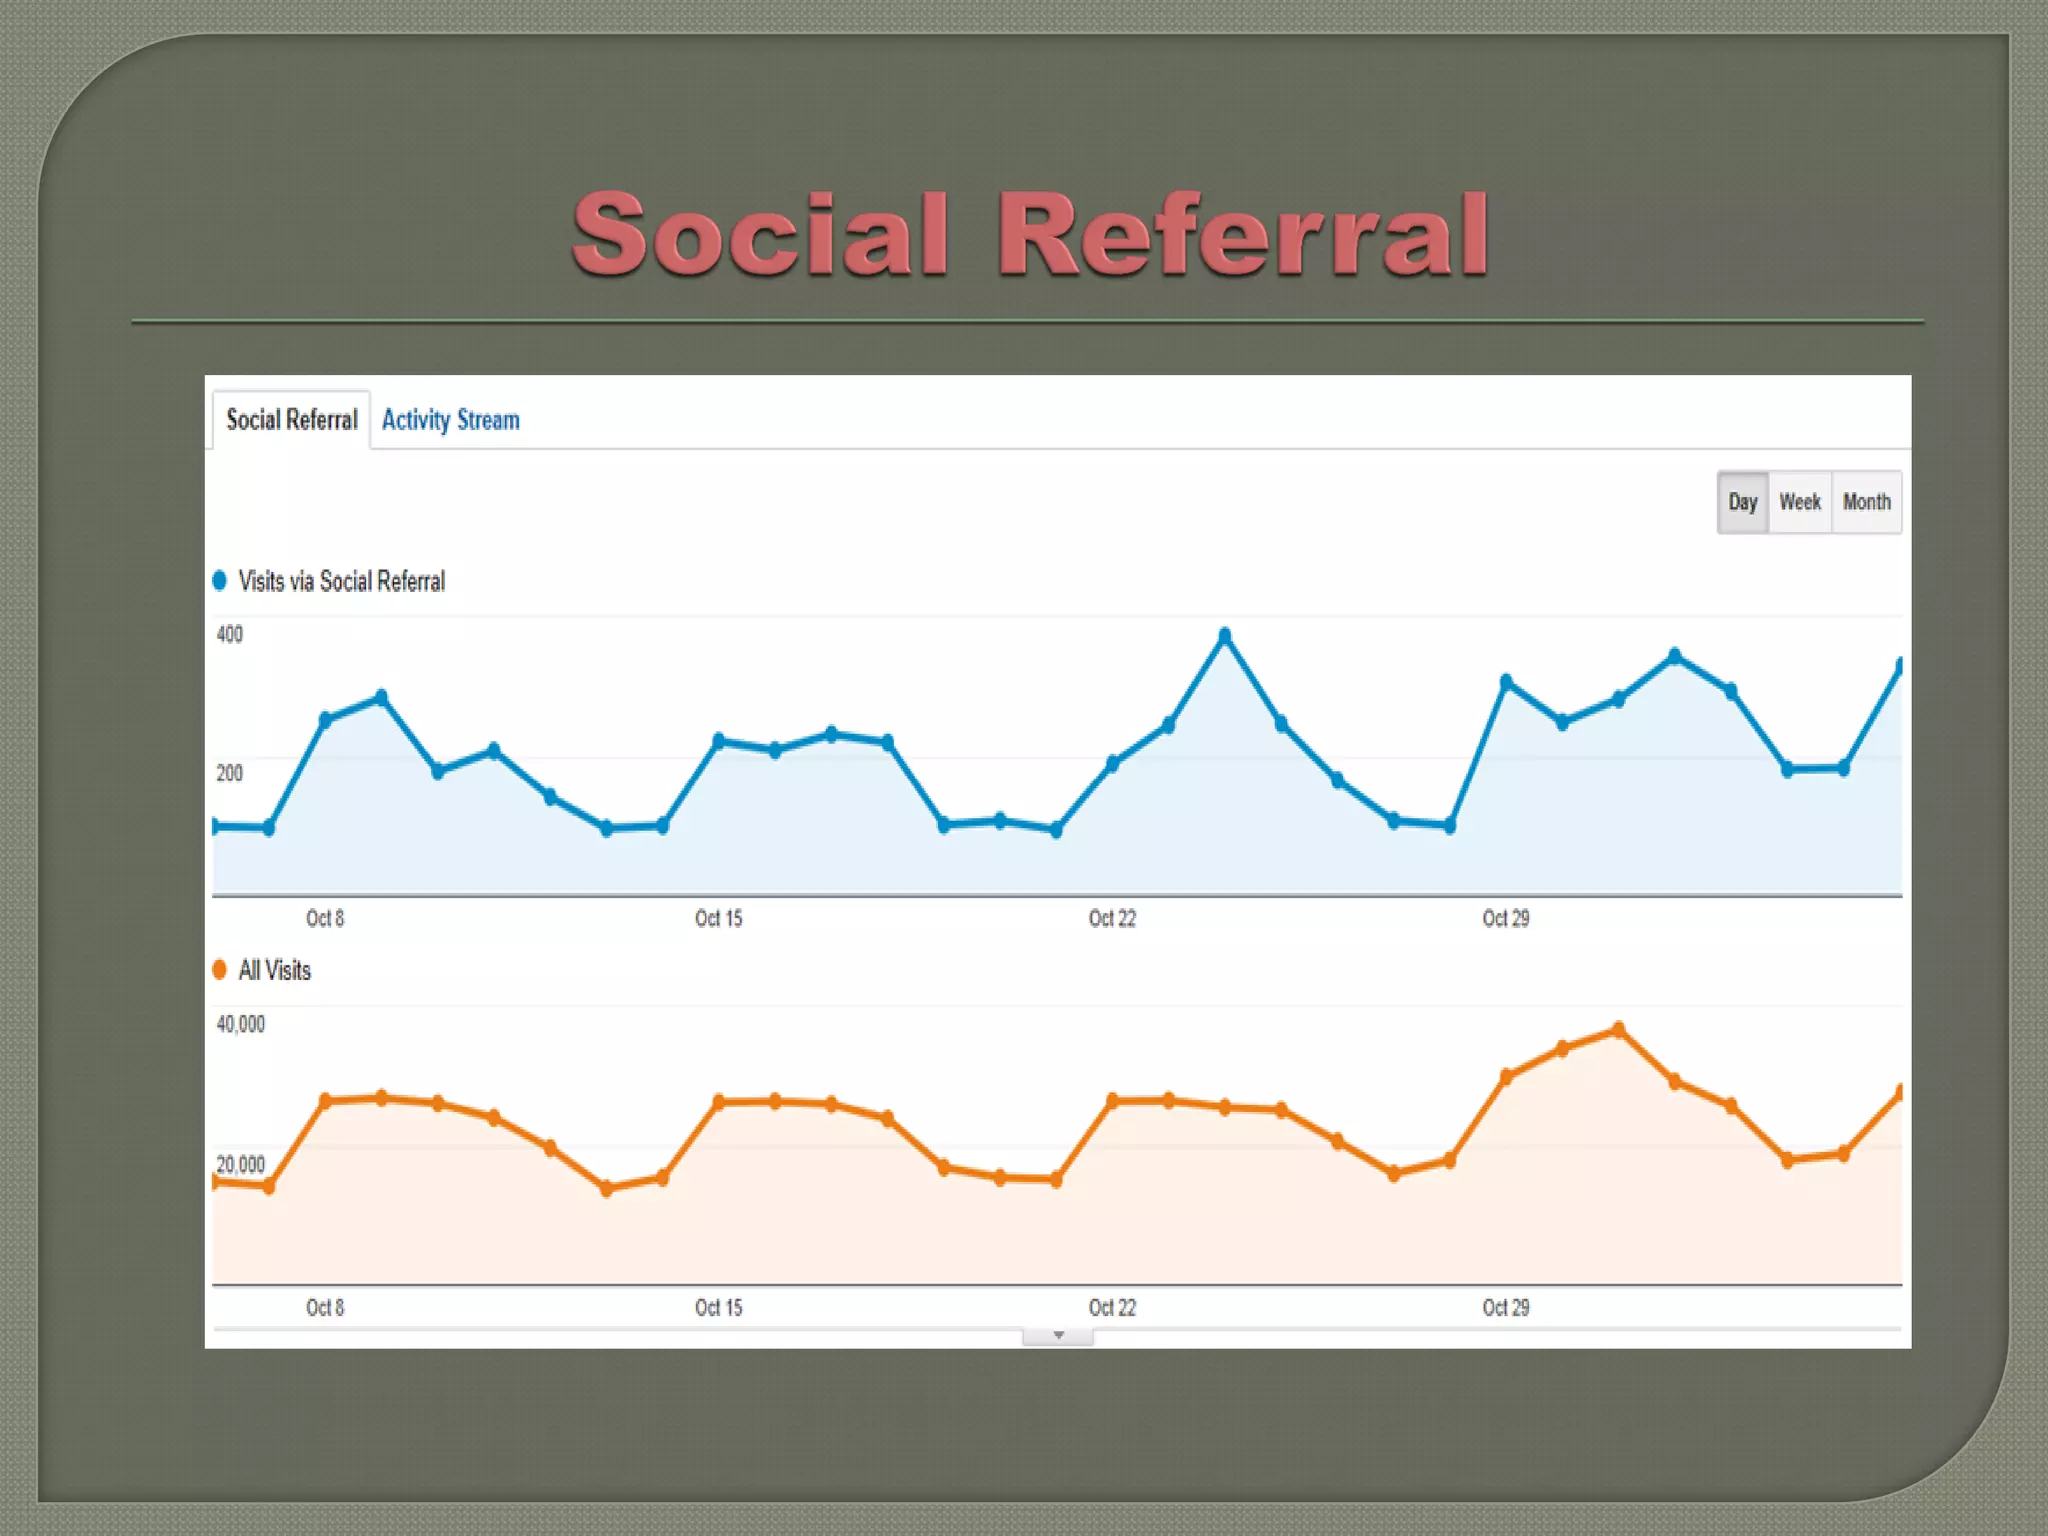2048x1536 pixels.
Task: Click Oct 22 label under orange chart
Action: click(x=1112, y=1308)
